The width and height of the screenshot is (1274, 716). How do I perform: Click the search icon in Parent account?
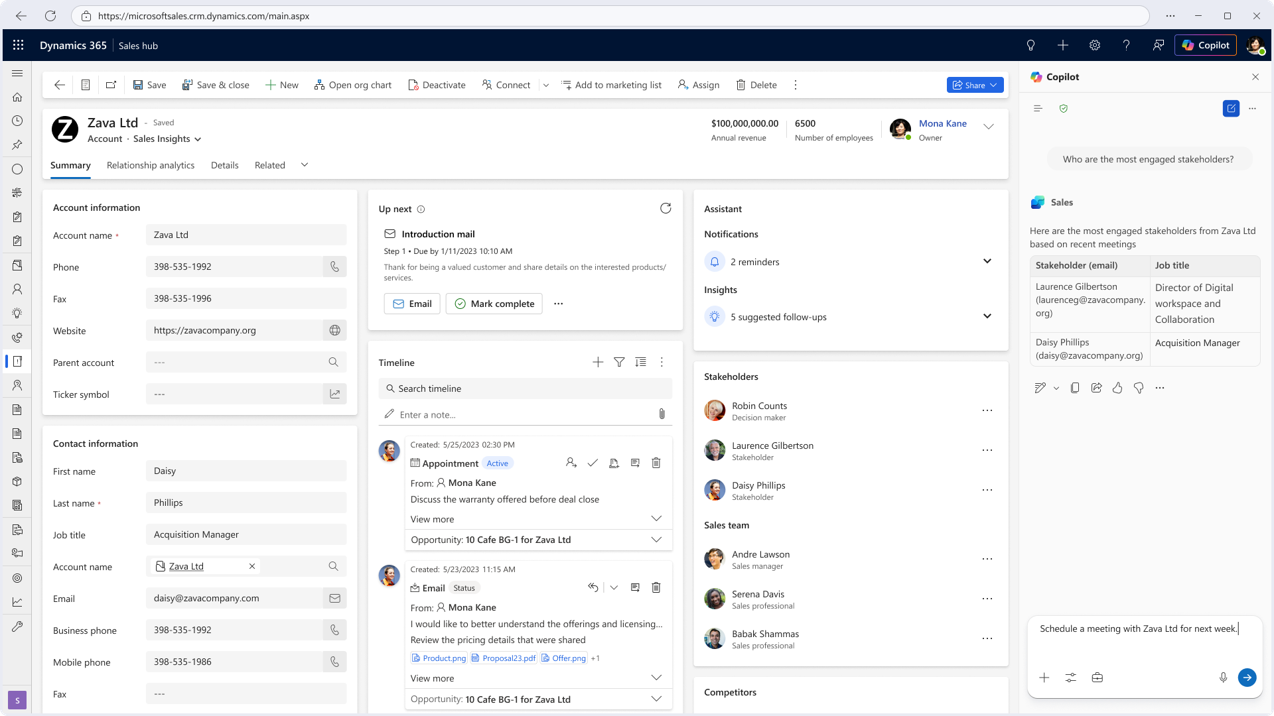[x=334, y=362]
